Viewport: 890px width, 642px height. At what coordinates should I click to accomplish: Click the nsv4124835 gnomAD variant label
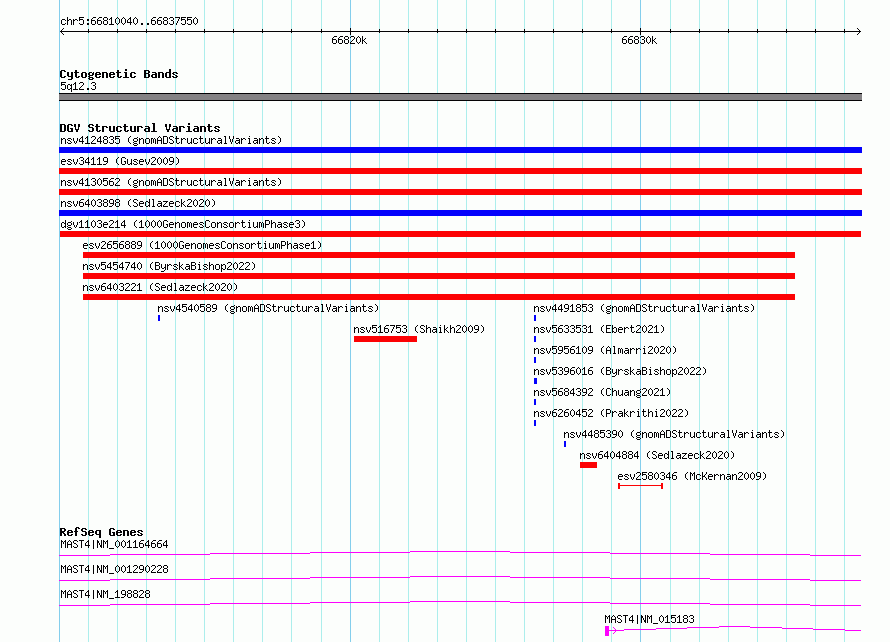pos(171,140)
